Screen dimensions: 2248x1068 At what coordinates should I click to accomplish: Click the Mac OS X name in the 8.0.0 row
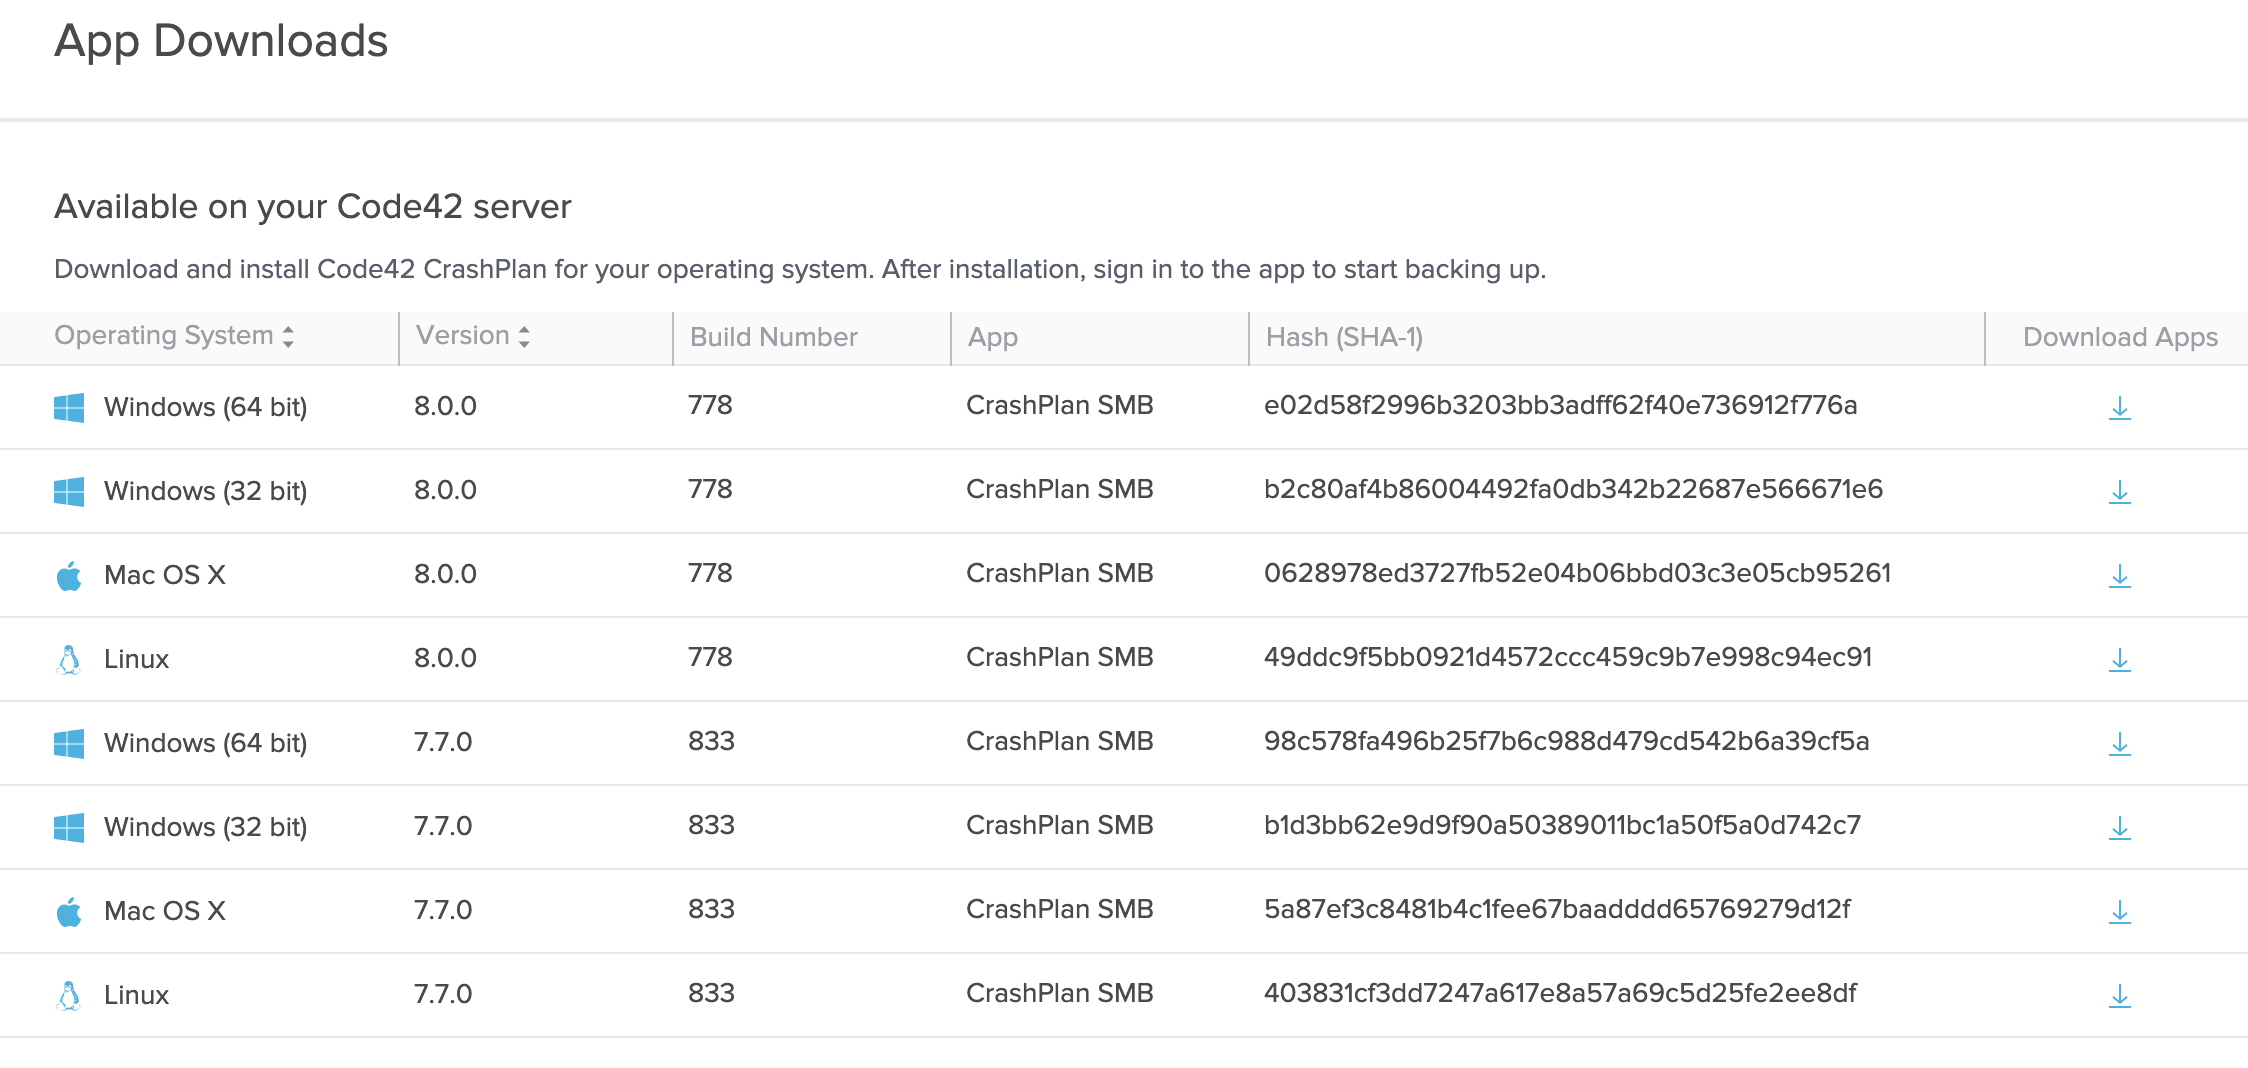[165, 575]
